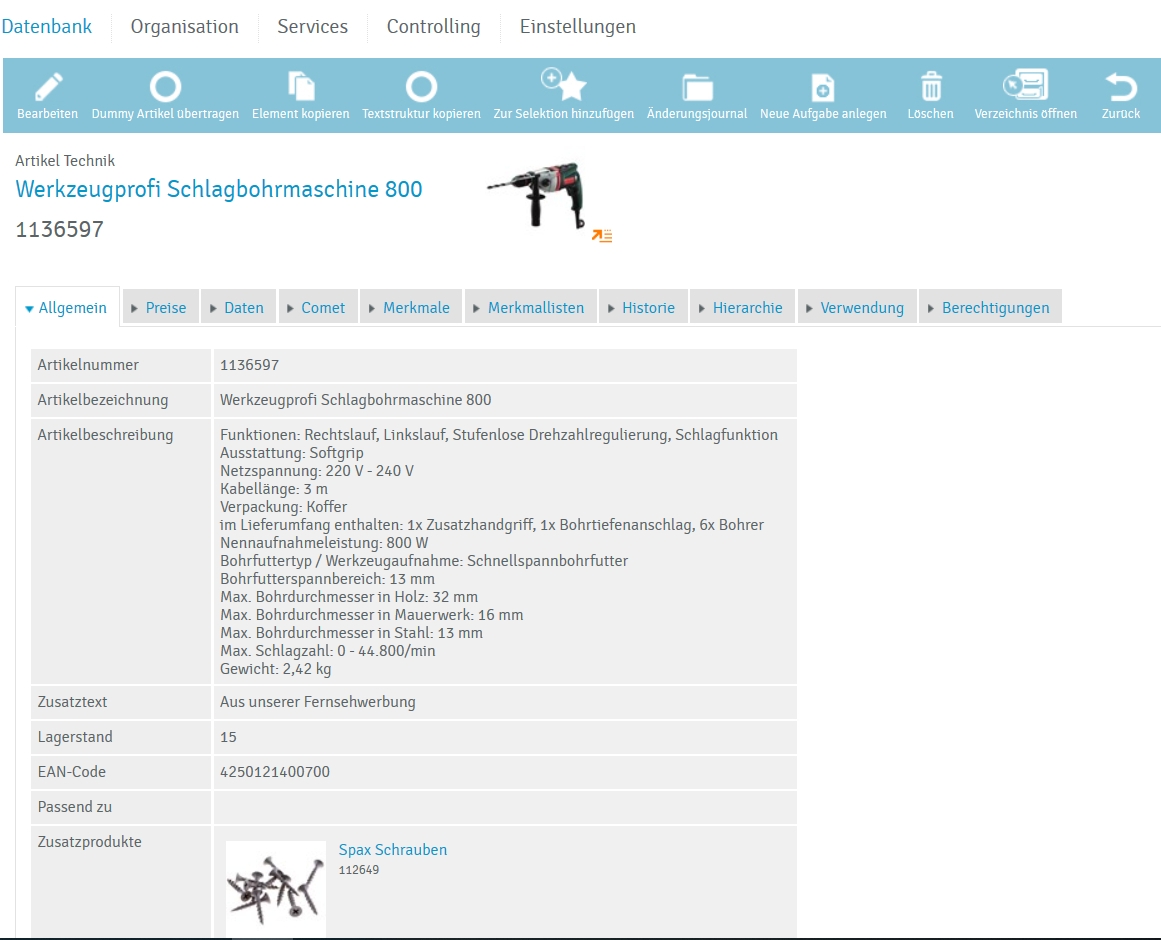
Task: Expand the Preise tab
Action: click(161, 308)
